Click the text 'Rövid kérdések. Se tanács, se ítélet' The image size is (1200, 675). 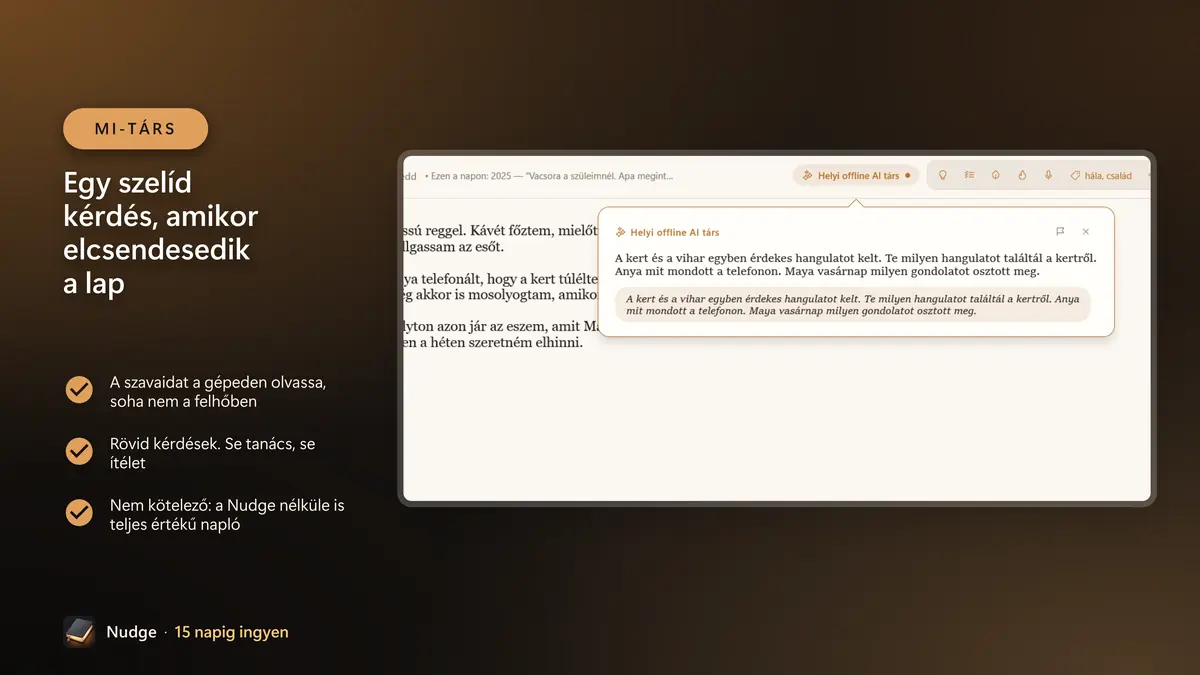click(212, 453)
